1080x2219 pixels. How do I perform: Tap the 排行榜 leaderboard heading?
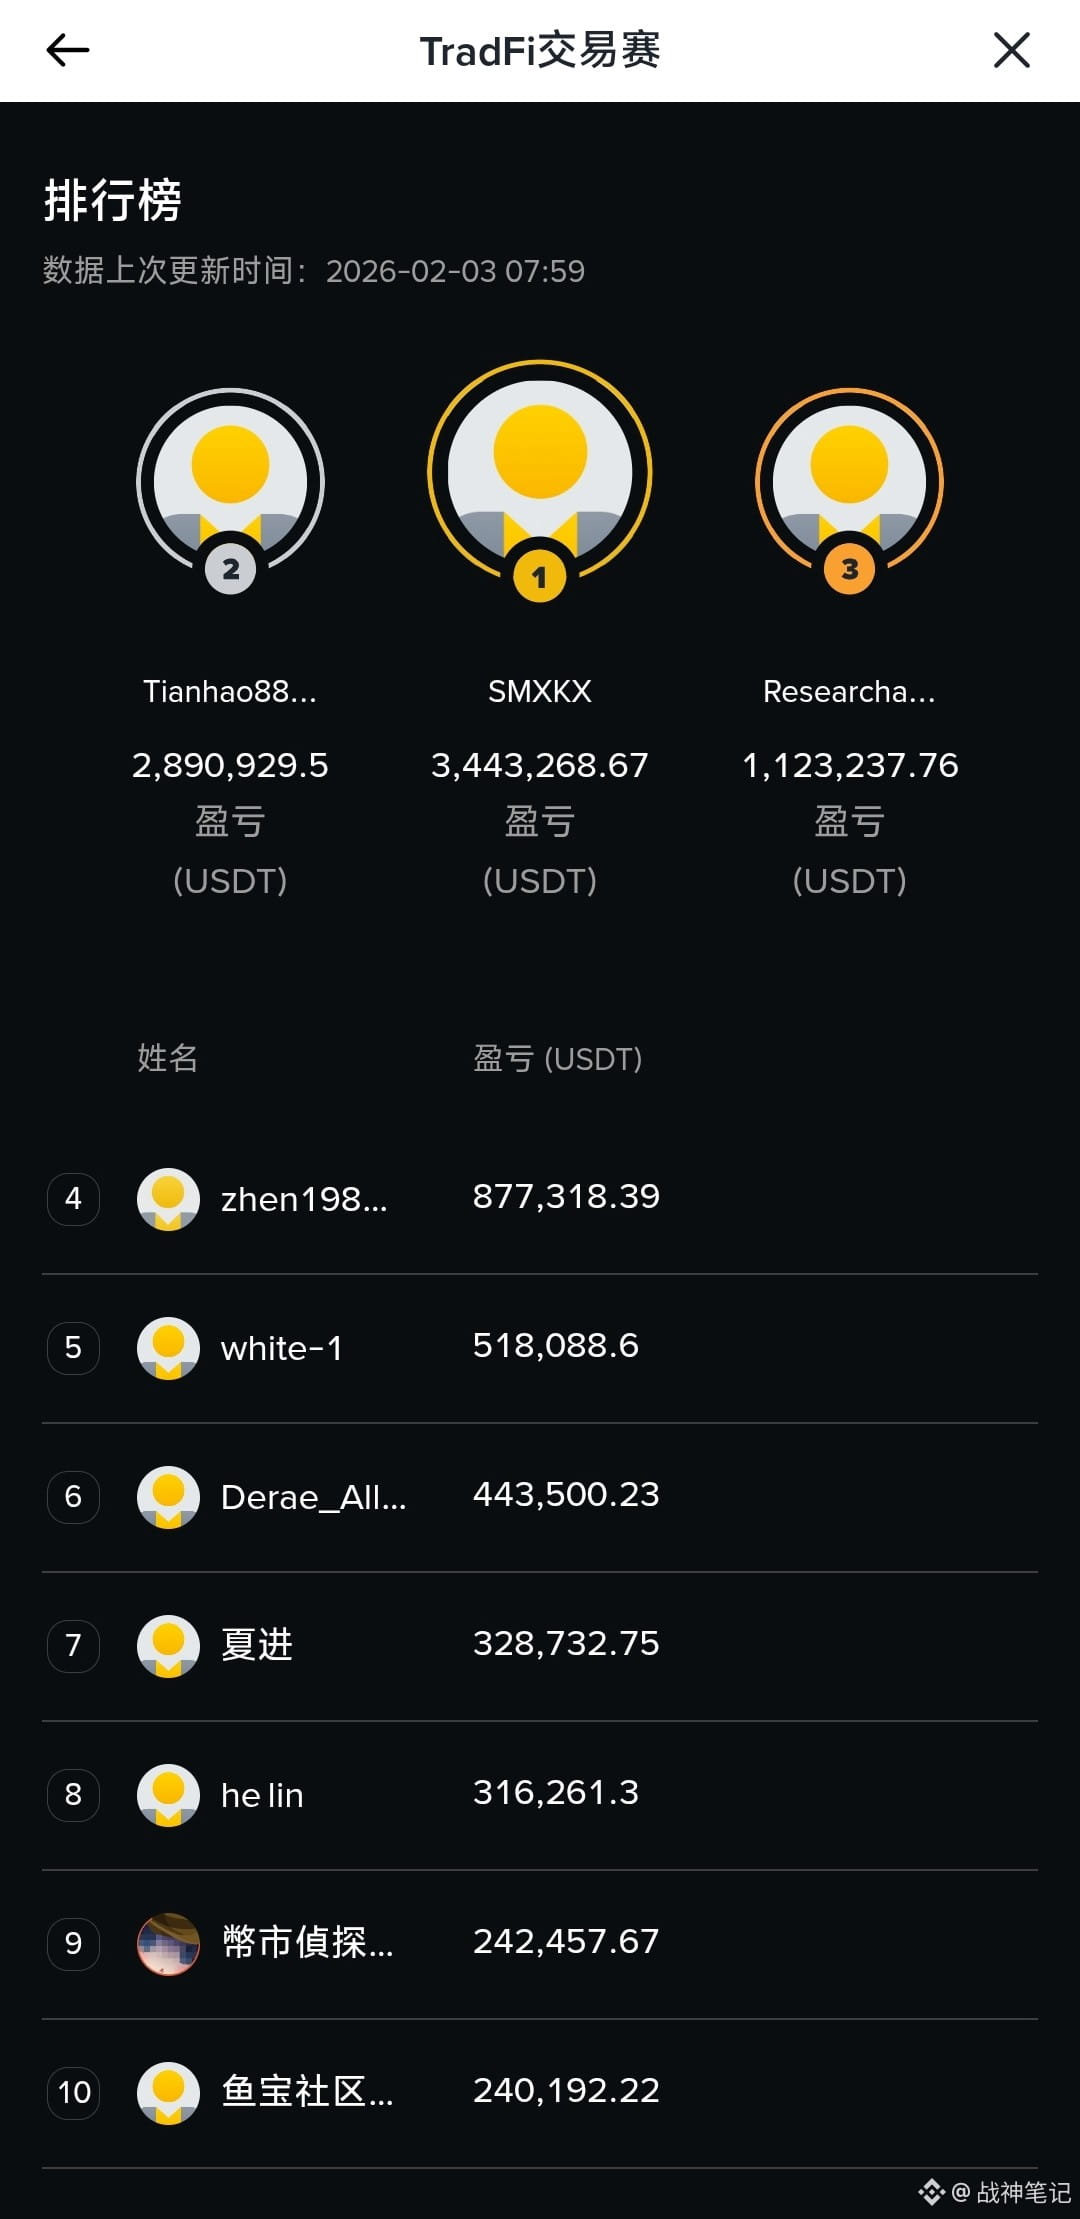click(112, 200)
